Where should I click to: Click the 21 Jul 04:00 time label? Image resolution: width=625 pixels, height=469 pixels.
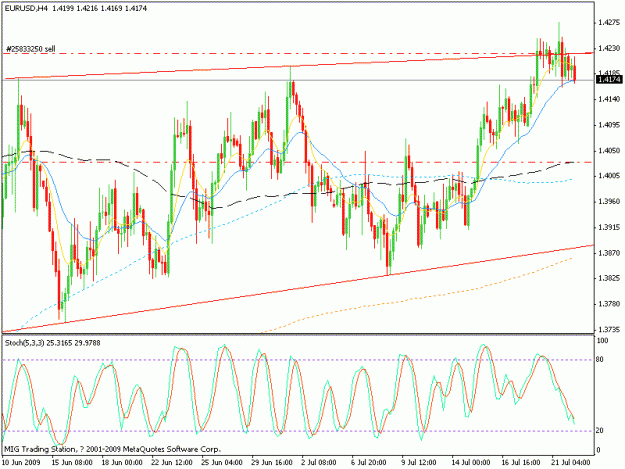point(571,463)
